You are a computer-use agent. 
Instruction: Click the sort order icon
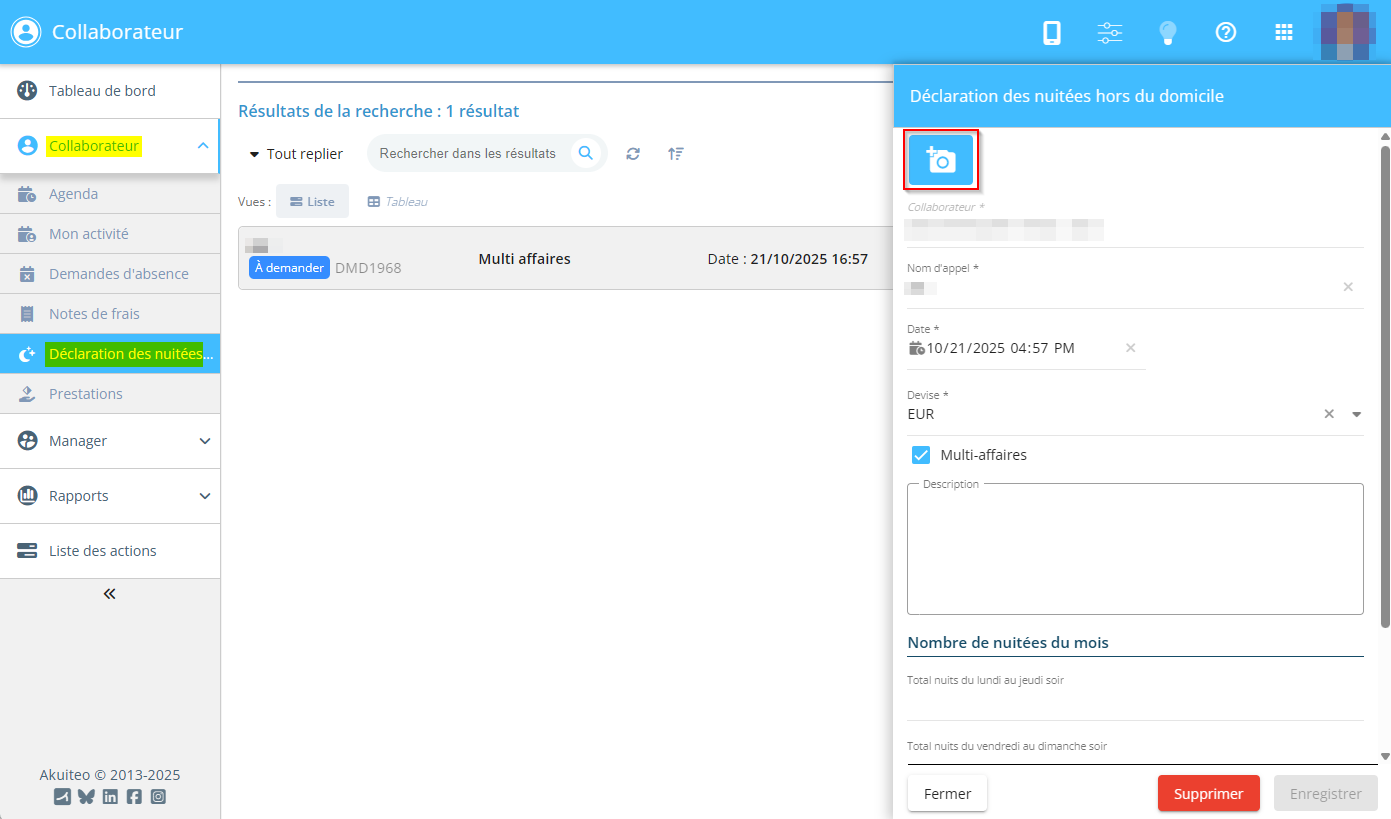pos(676,154)
